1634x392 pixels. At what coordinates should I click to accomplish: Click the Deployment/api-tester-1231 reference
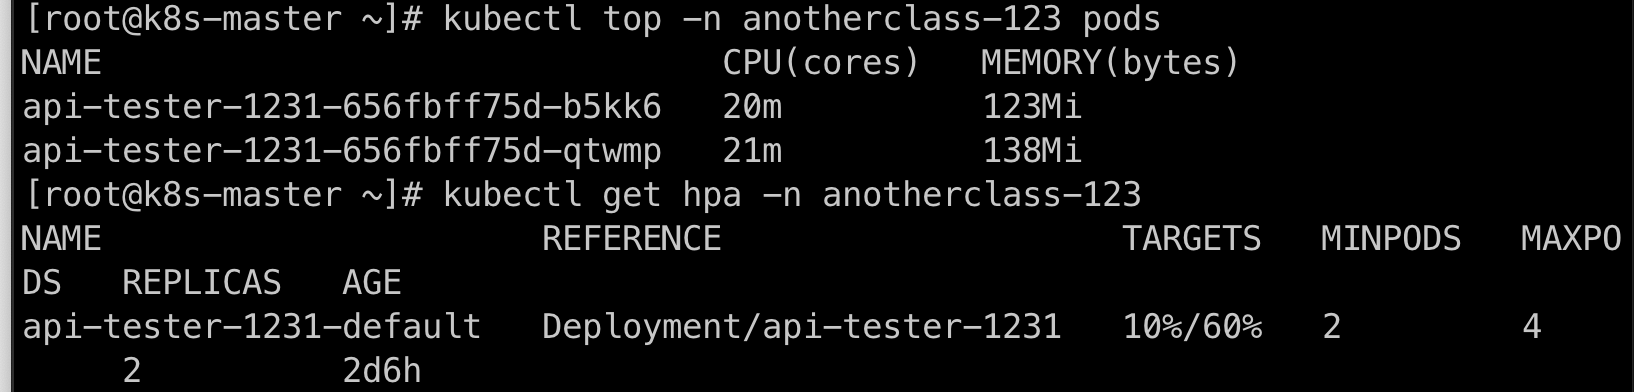click(802, 327)
